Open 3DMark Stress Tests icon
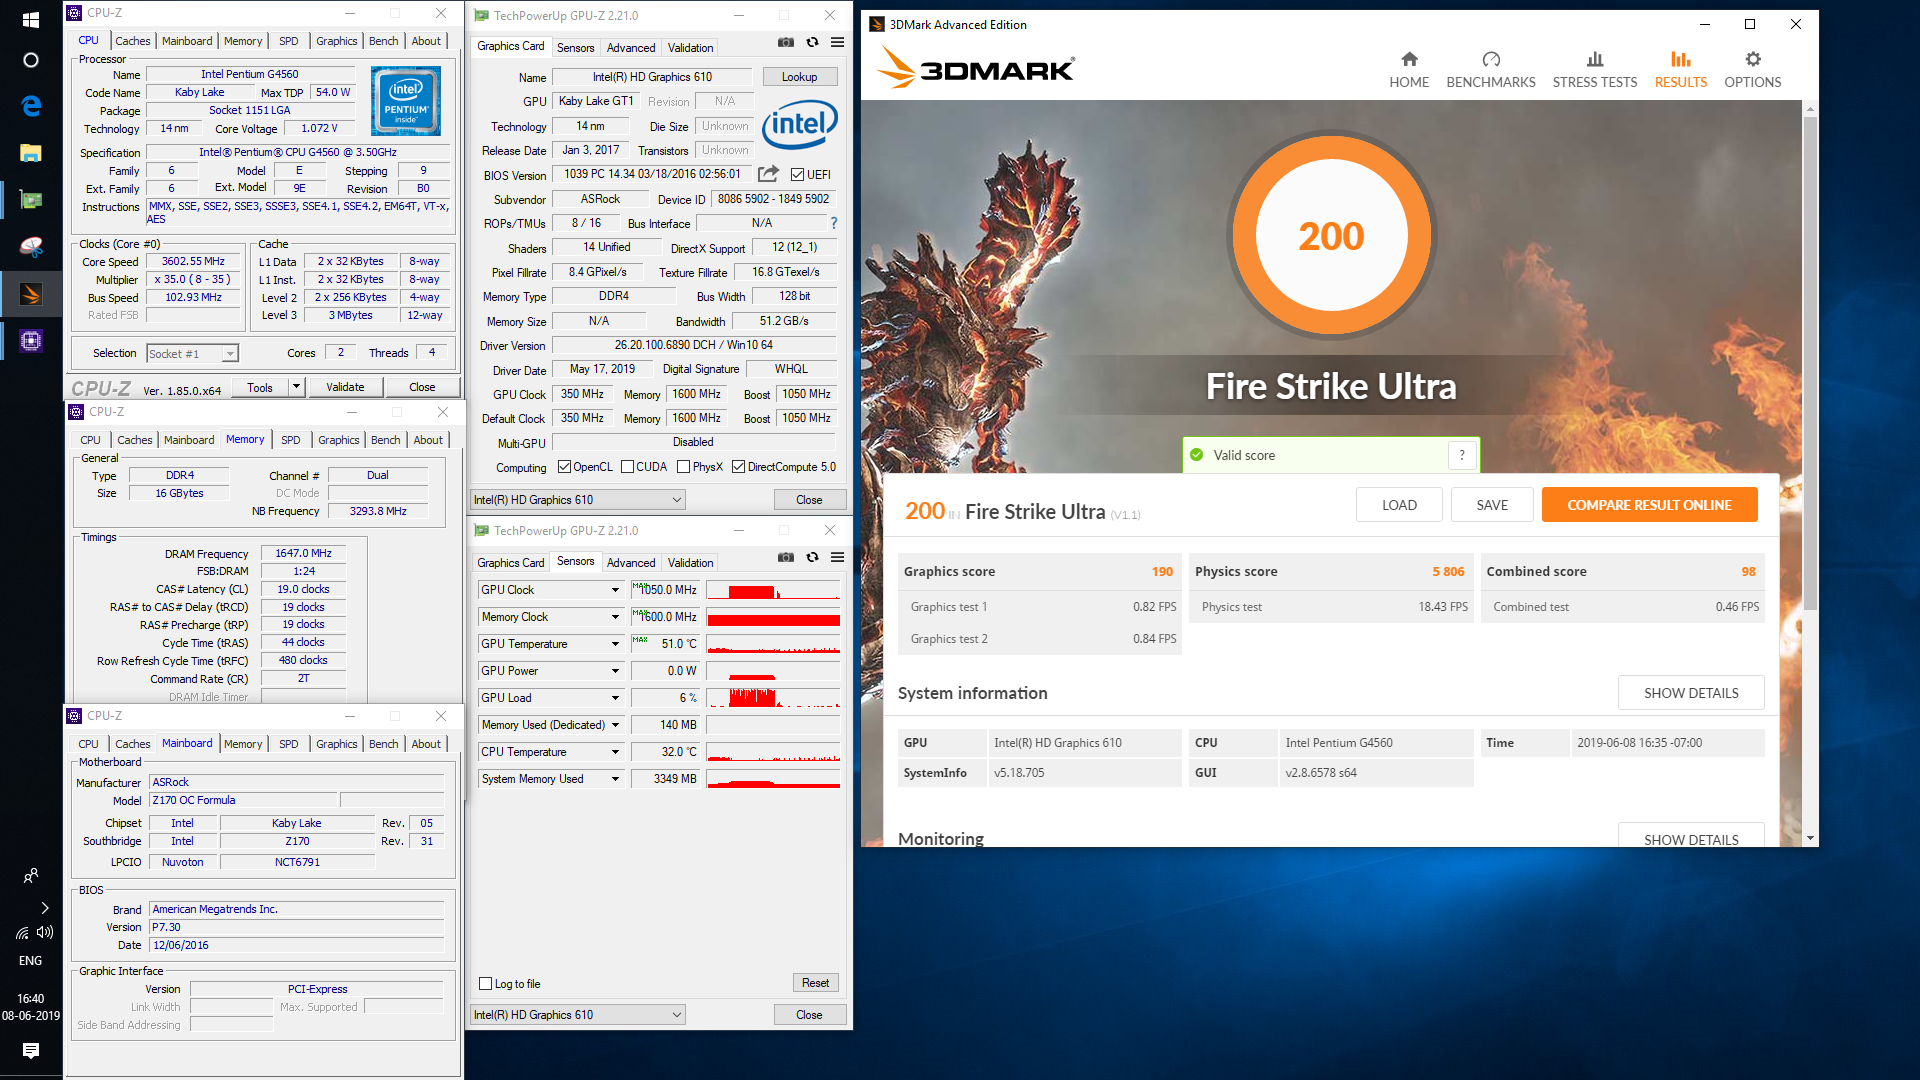Image resolution: width=1920 pixels, height=1080 pixels. click(x=1595, y=59)
